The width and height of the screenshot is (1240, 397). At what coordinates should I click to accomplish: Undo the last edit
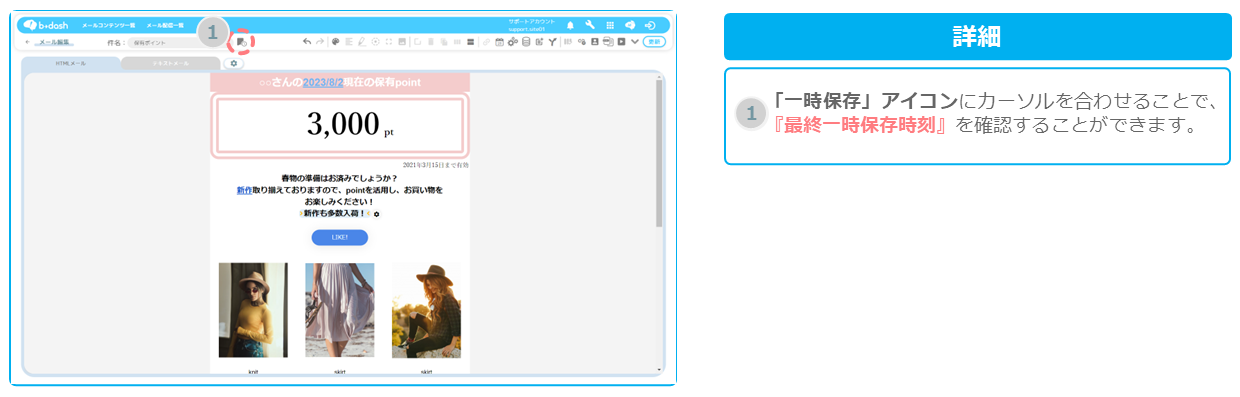point(307,41)
